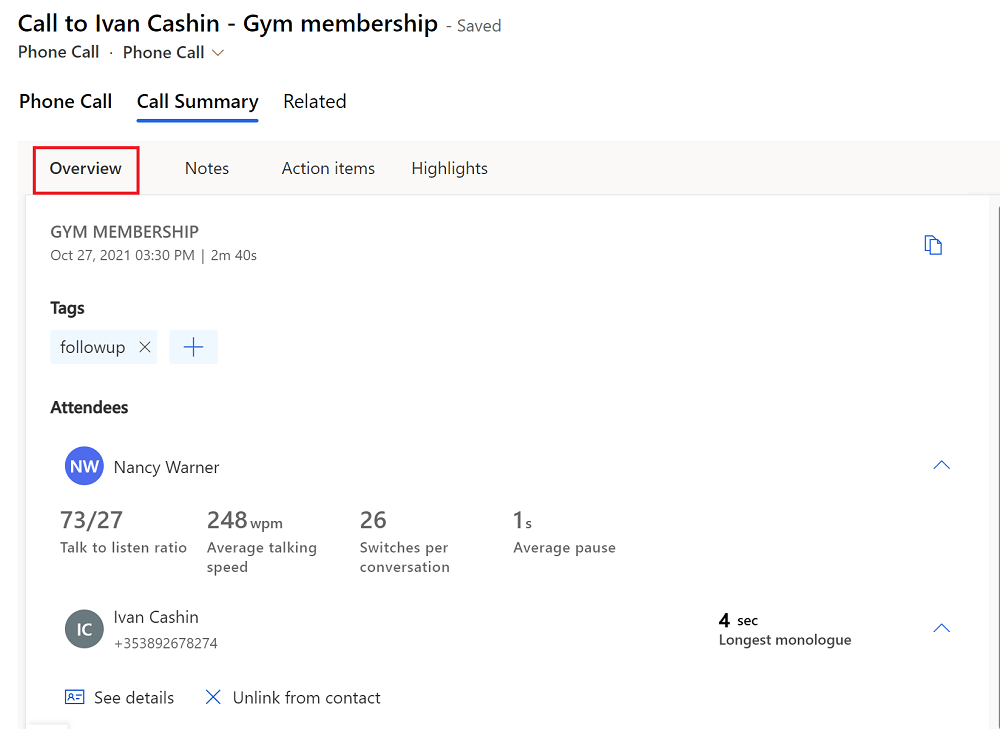
Task: Select the Overview sub-tab
Action: tap(86, 169)
